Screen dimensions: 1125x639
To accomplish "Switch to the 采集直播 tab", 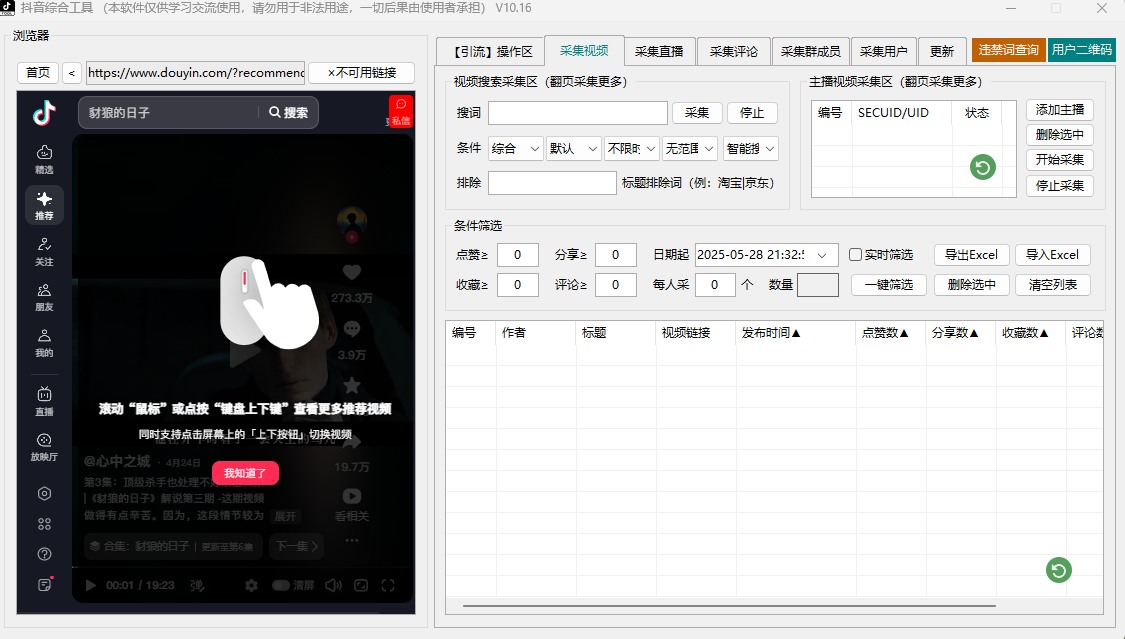I will pos(659,52).
